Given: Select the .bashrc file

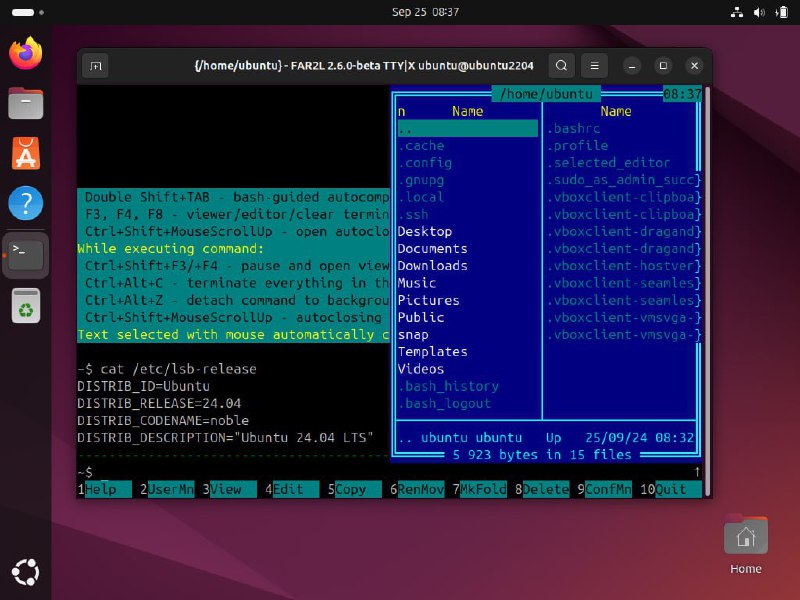Looking at the screenshot, I should tap(621, 129).
